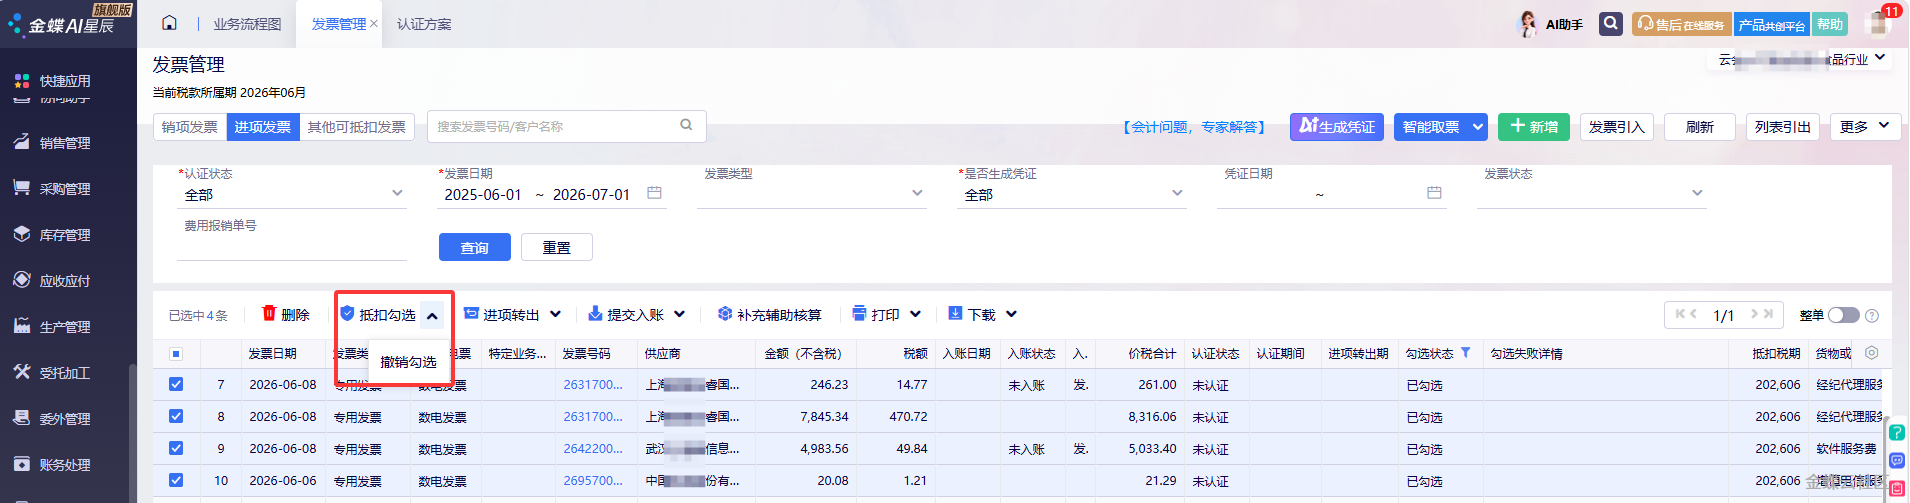Viewport: 1910px width, 503px height.
Task: Click the 删除 trash toolbar item
Action: (285, 314)
